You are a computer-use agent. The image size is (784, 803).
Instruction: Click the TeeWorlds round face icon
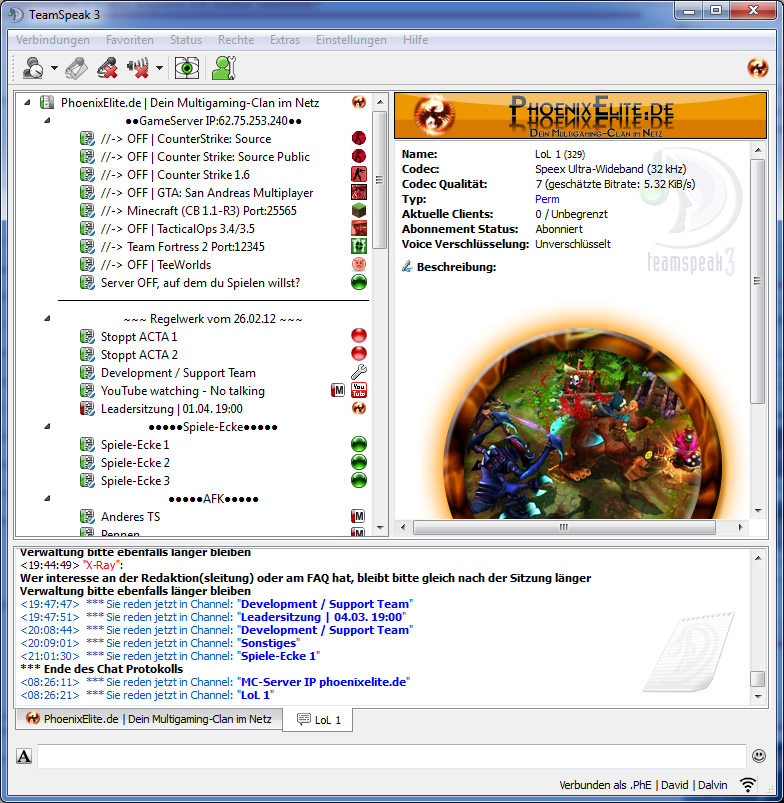[x=359, y=264]
